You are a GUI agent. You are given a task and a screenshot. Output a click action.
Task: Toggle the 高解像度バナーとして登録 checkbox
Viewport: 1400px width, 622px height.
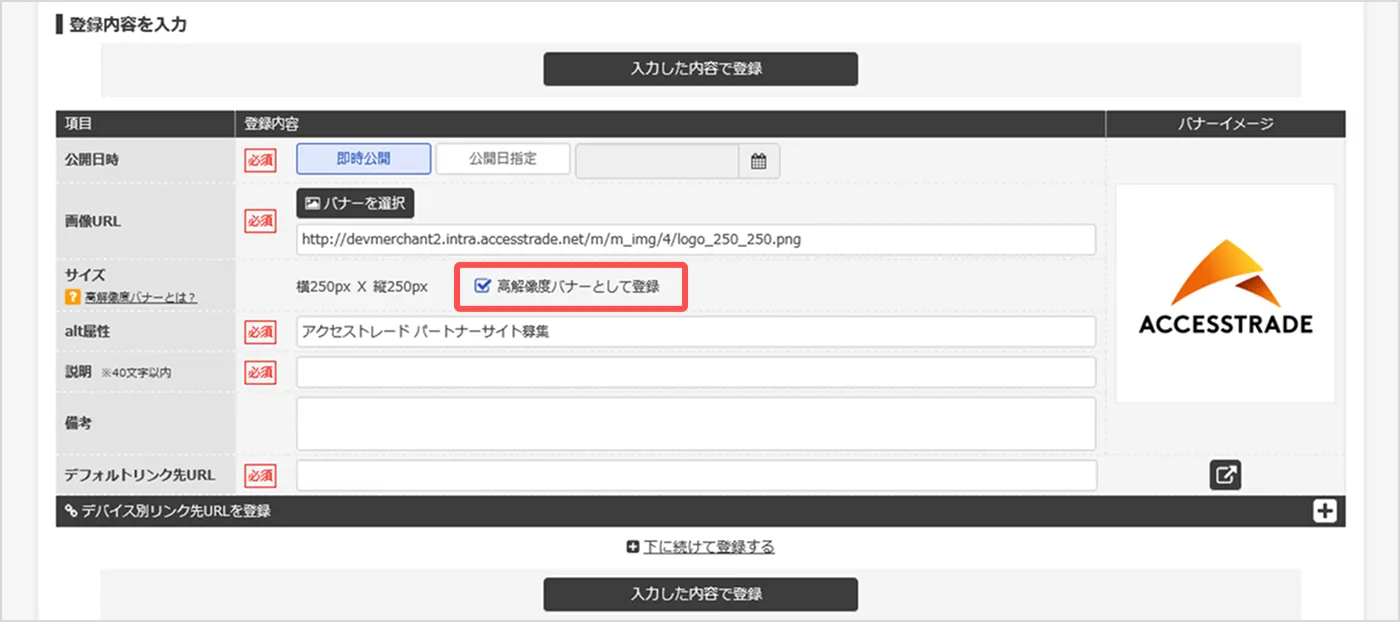coord(482,285)
